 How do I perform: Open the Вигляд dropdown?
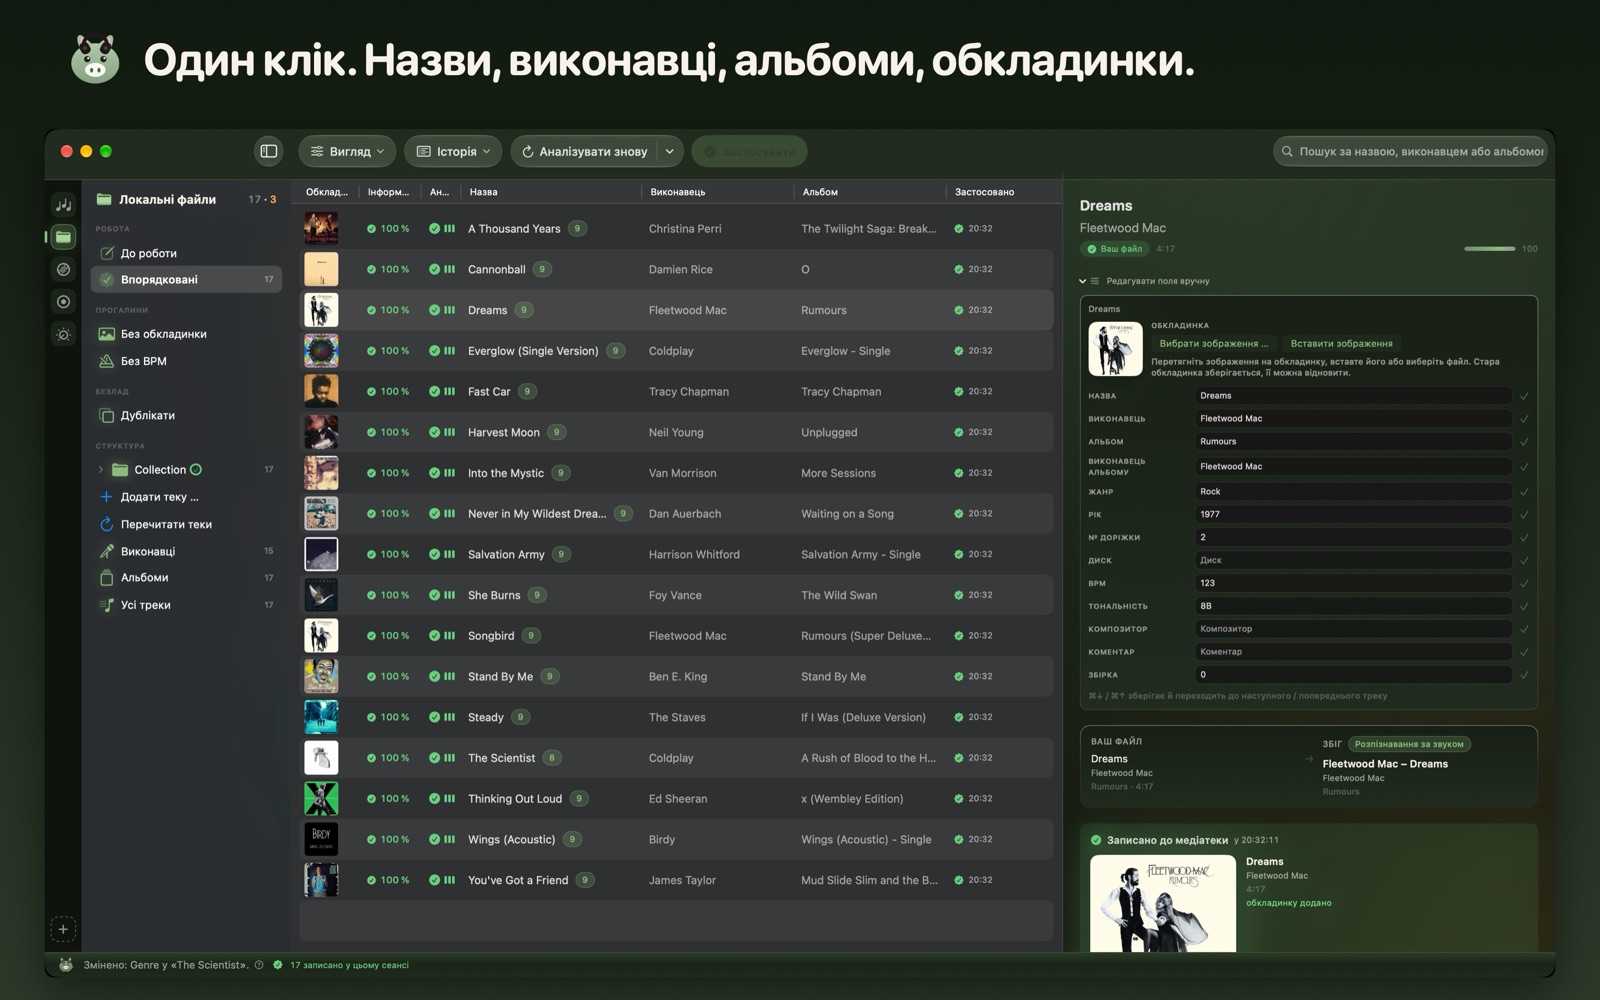pos(347,151)
